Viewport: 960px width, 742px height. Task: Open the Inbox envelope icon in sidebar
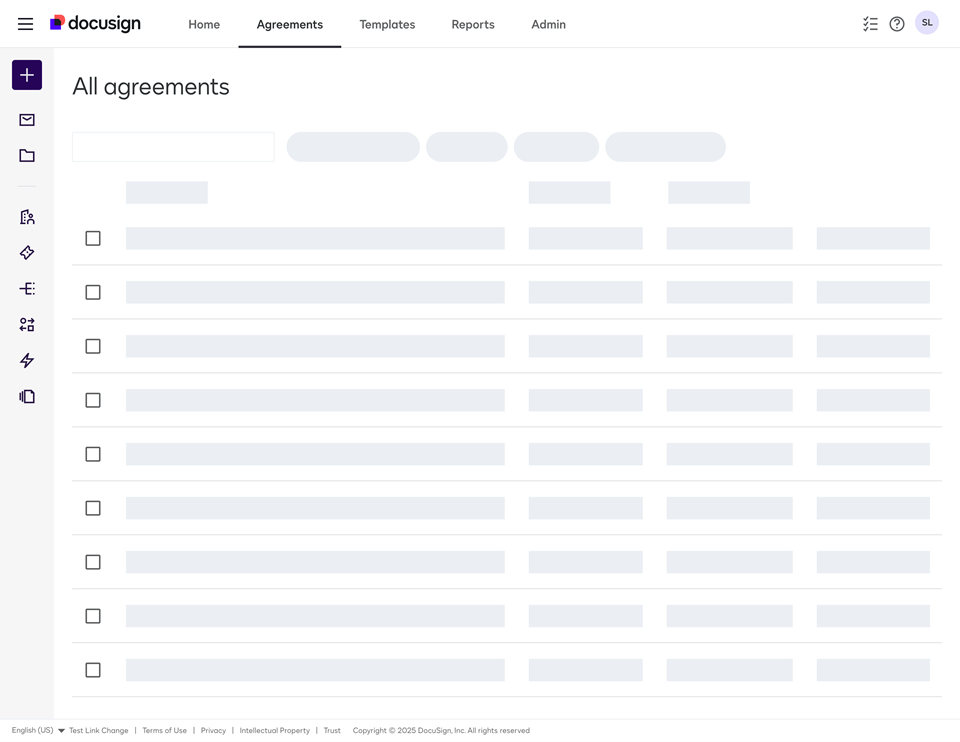[x=27, y=119]
